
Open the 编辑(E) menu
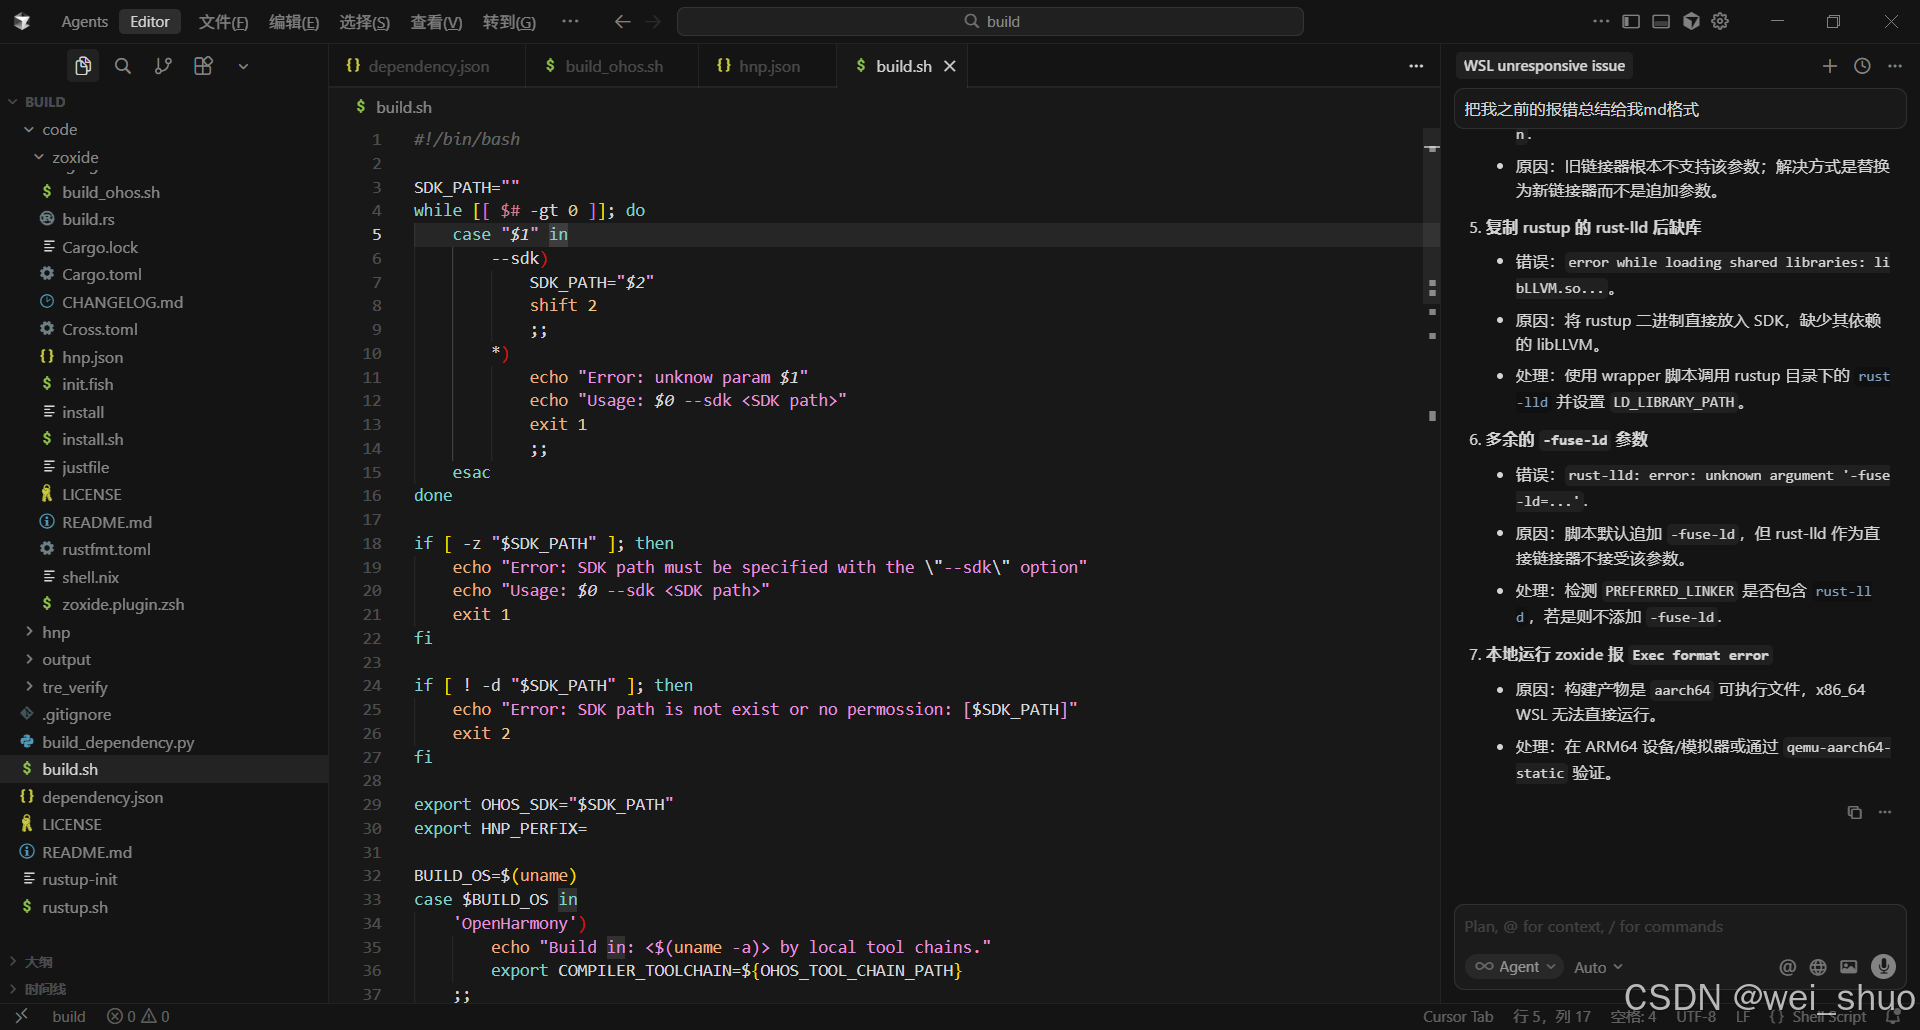294,21
